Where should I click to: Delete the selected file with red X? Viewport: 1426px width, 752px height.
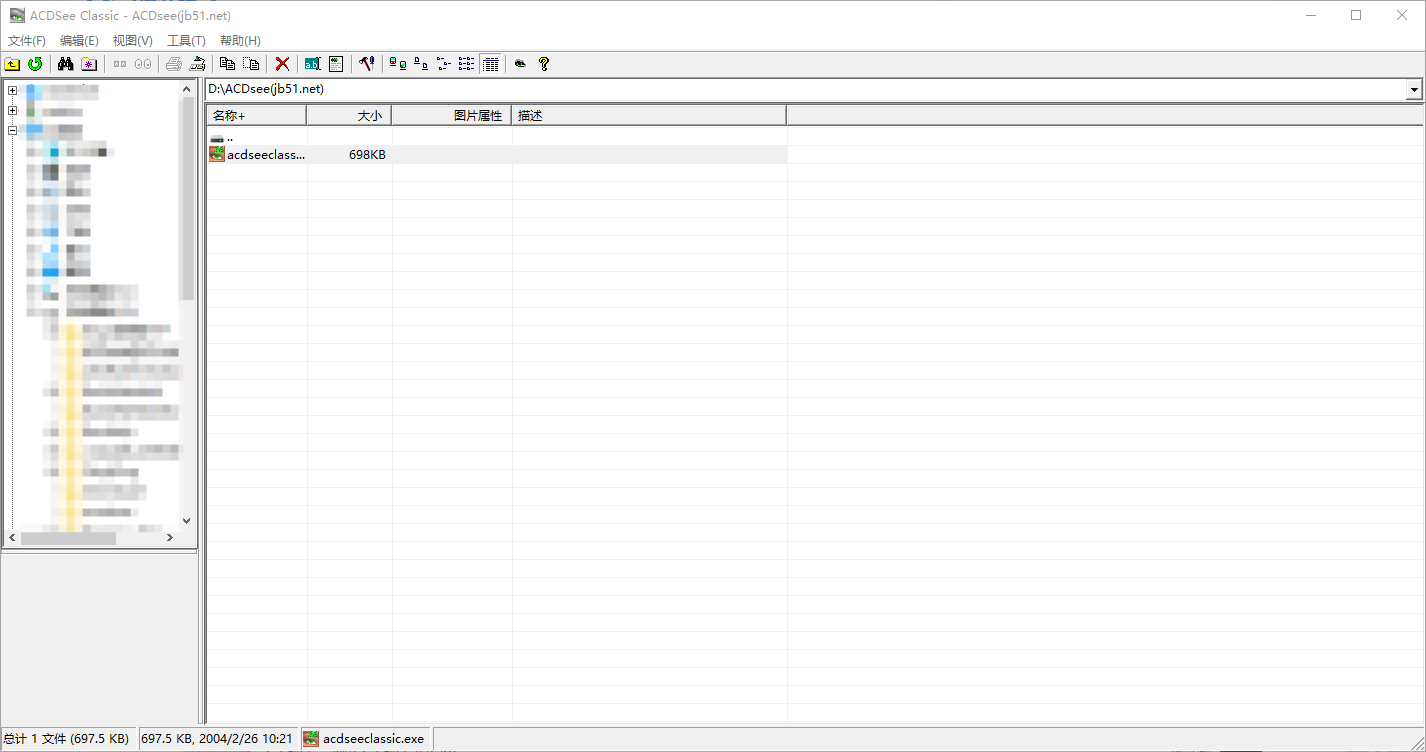(x=282, y=64)
